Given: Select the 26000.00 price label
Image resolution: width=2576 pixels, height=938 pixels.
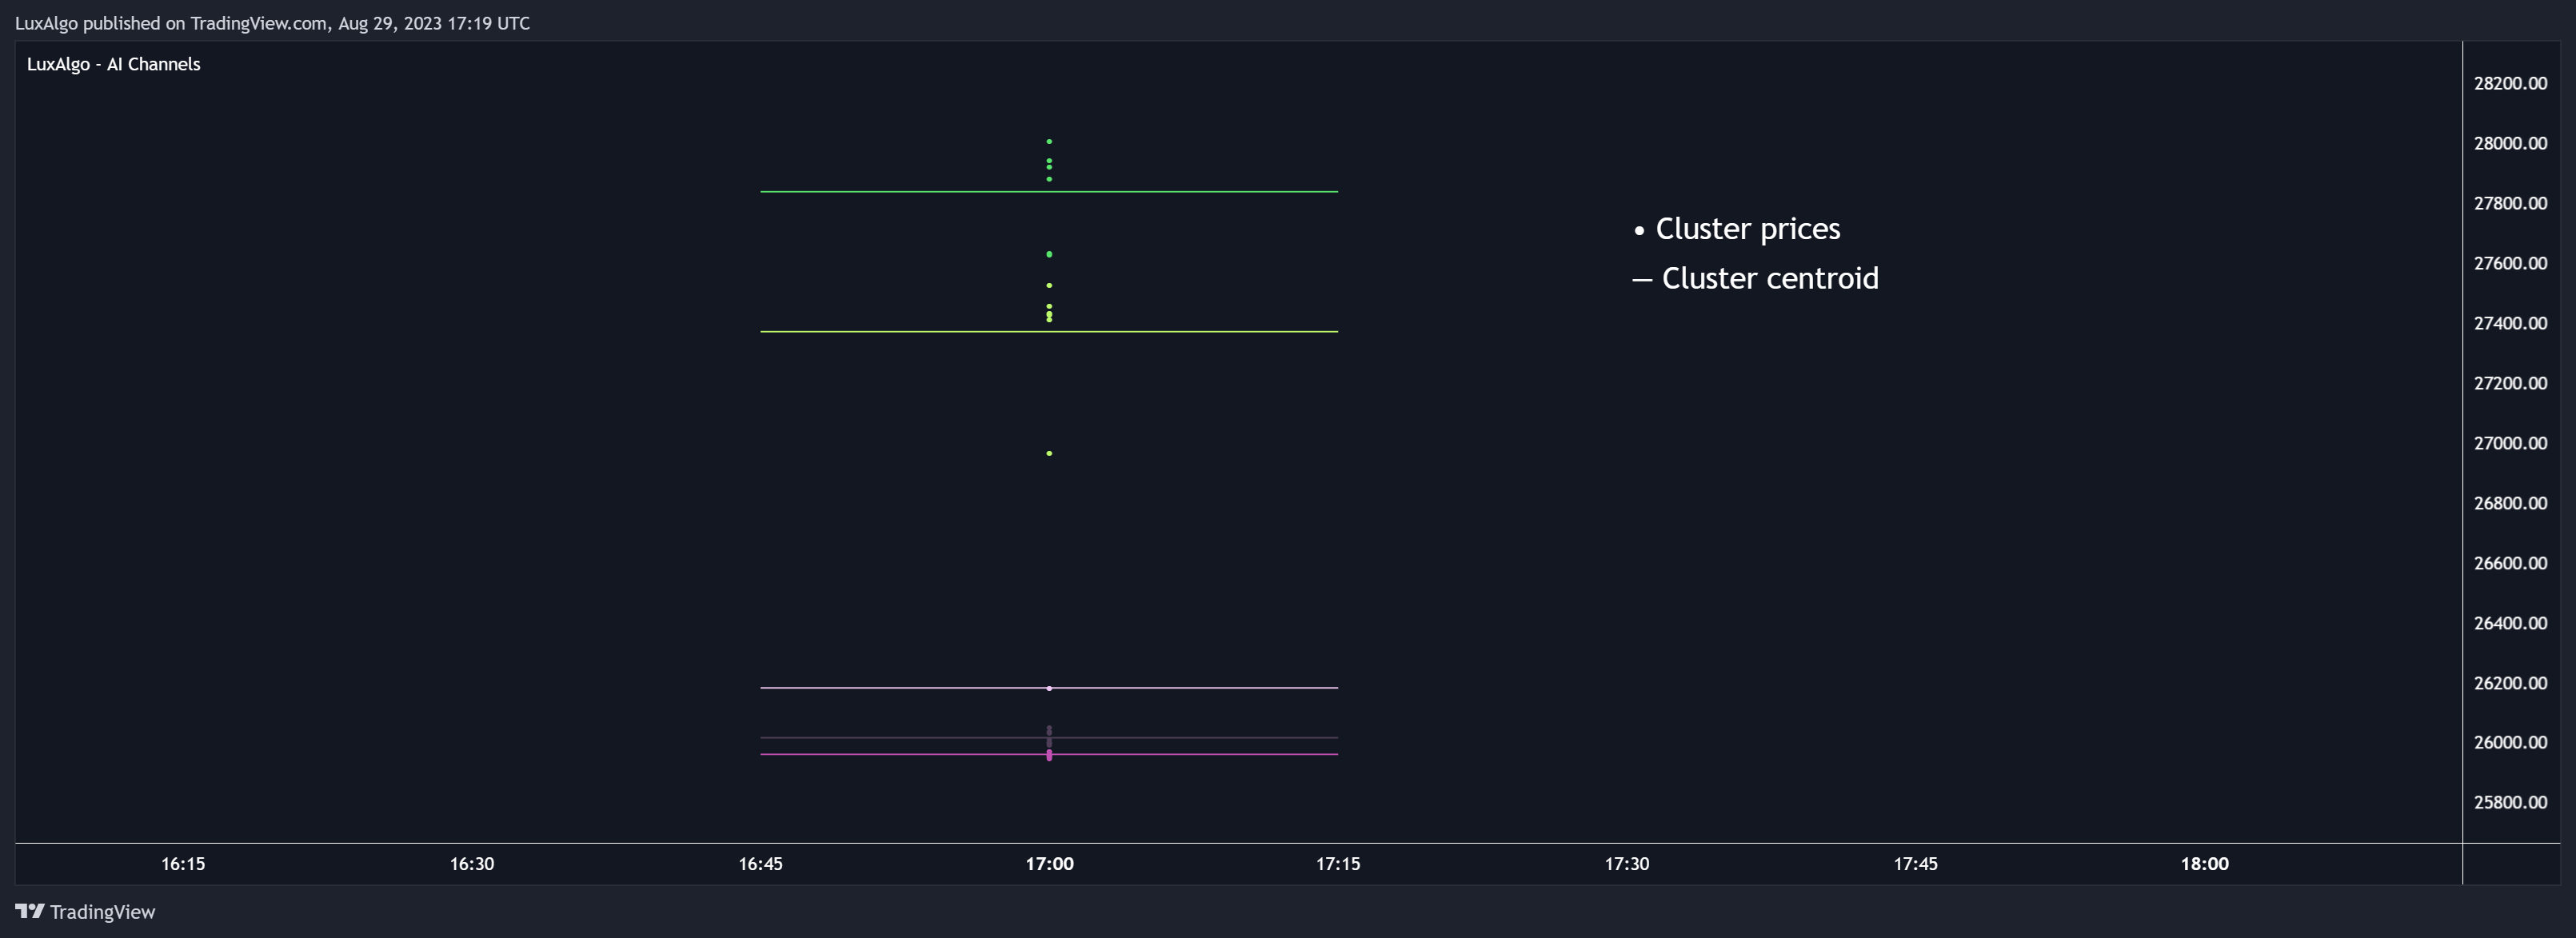Looking at the screenshot, I should coord(2510,742).
